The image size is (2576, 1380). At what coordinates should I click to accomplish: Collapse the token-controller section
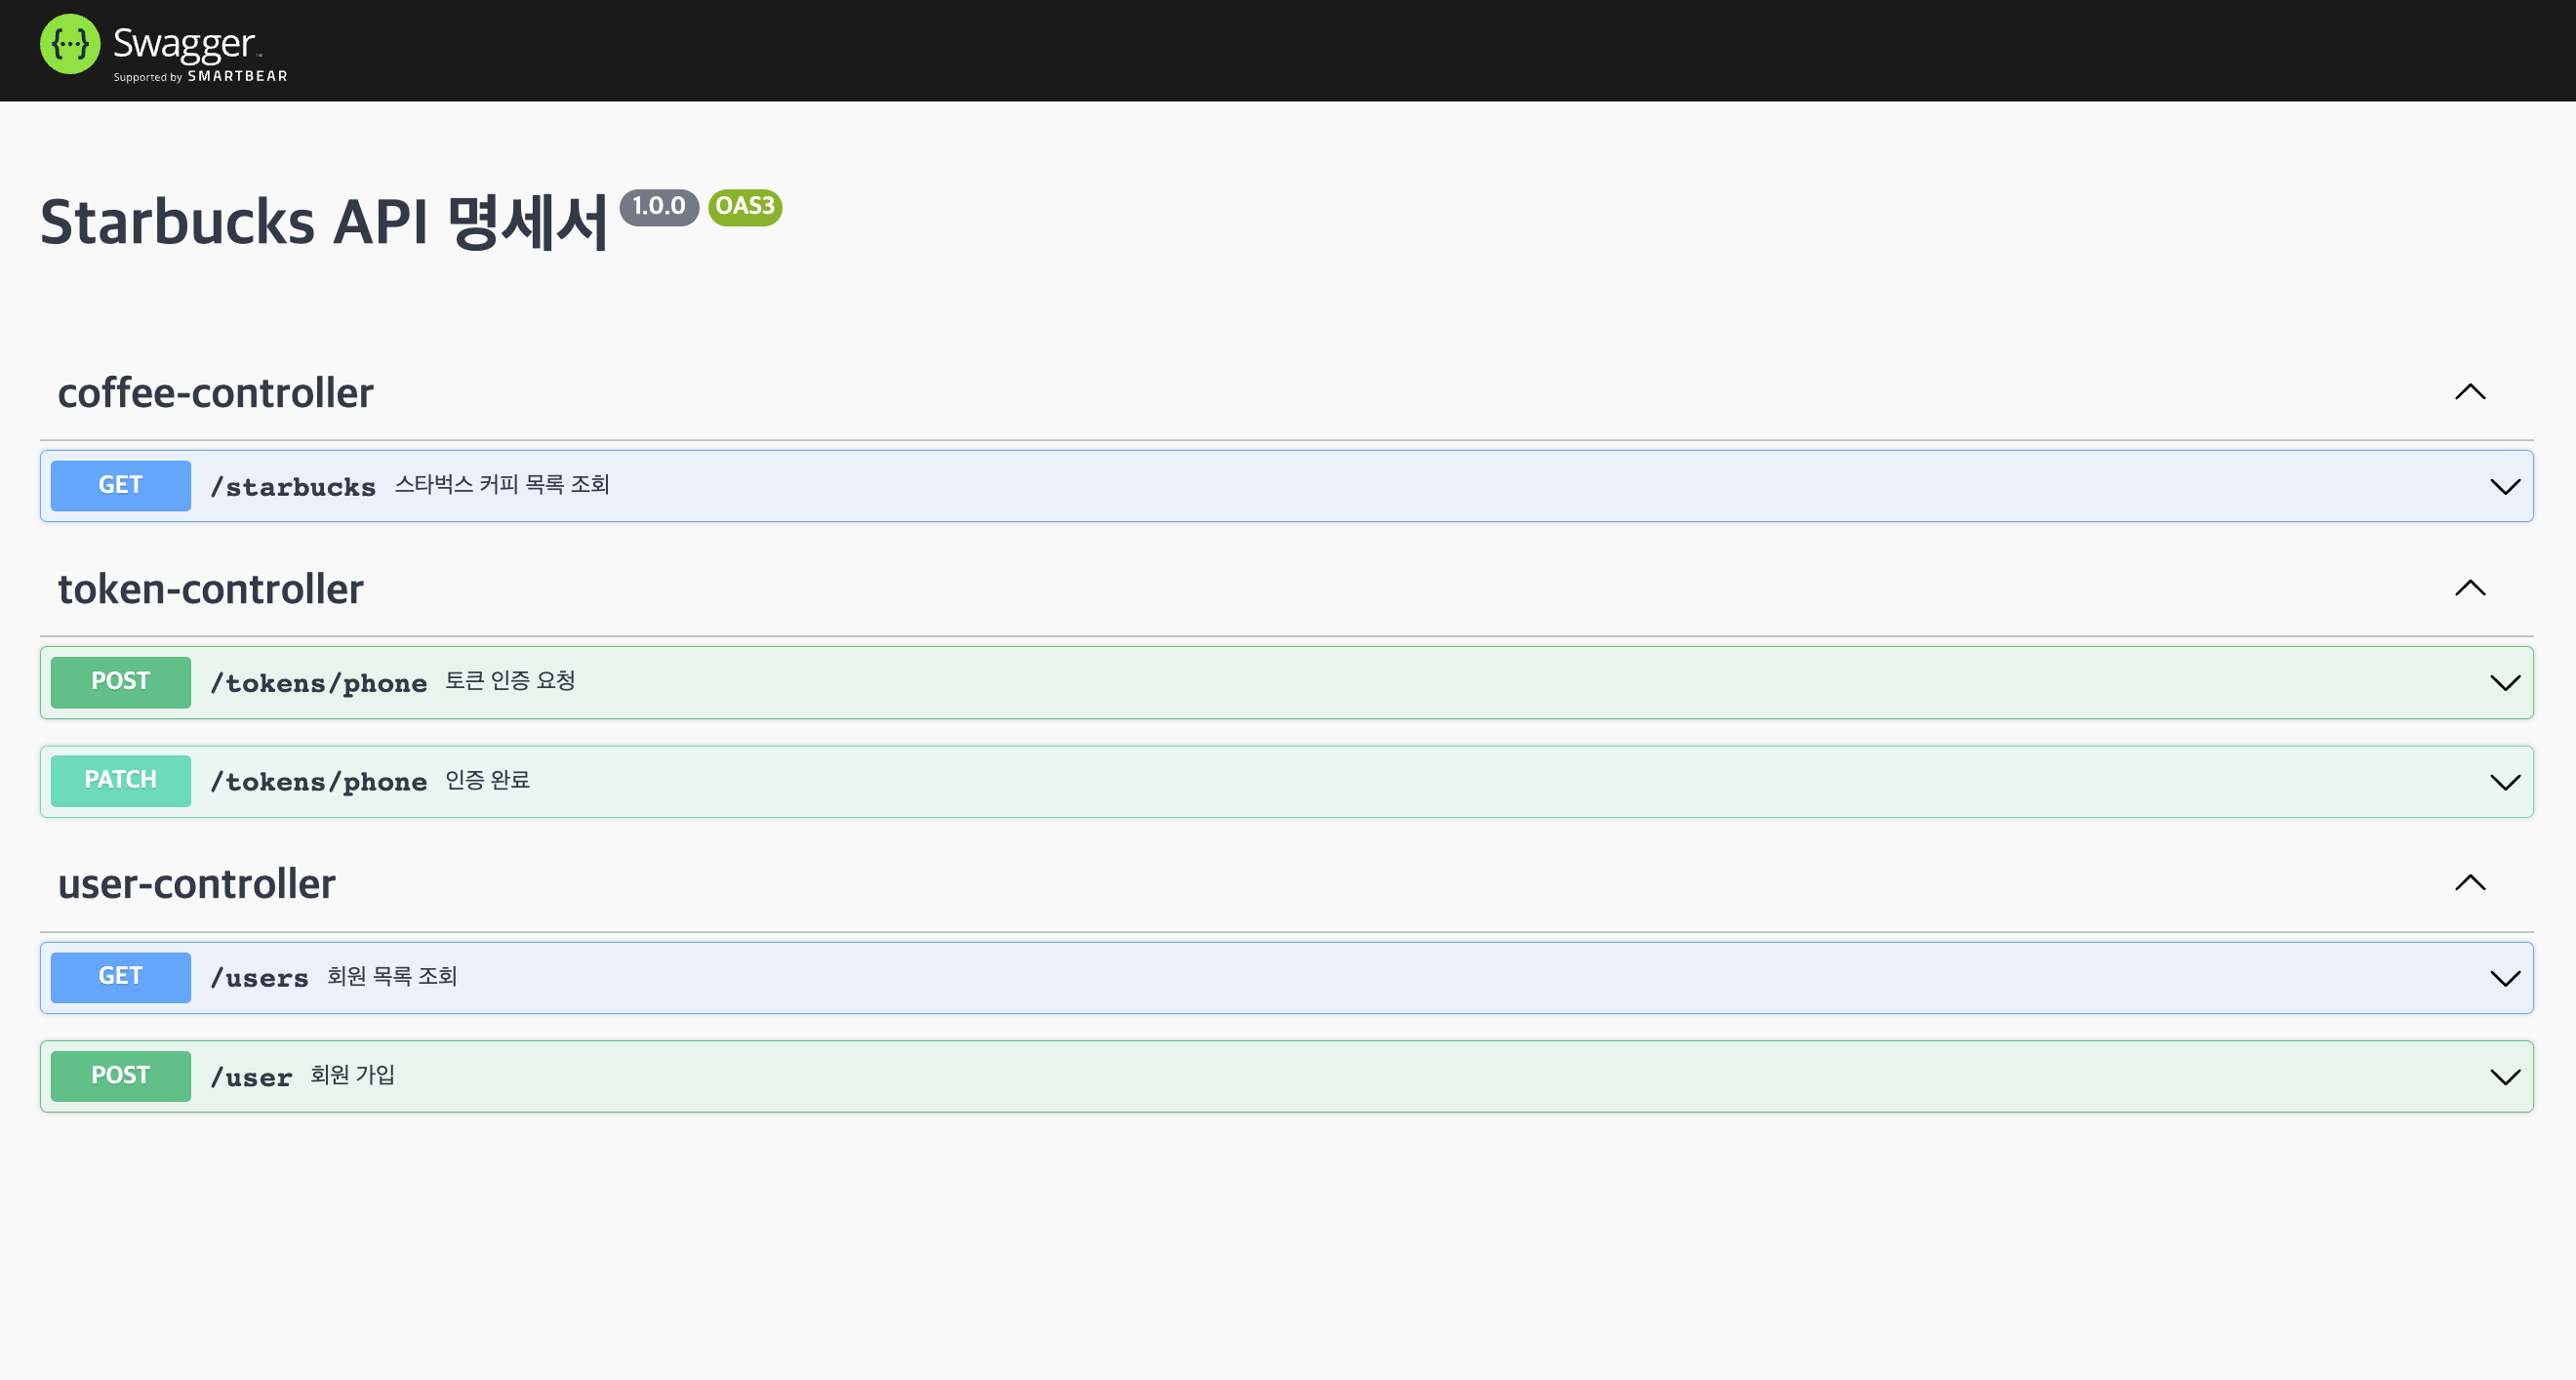(2470, 588)
